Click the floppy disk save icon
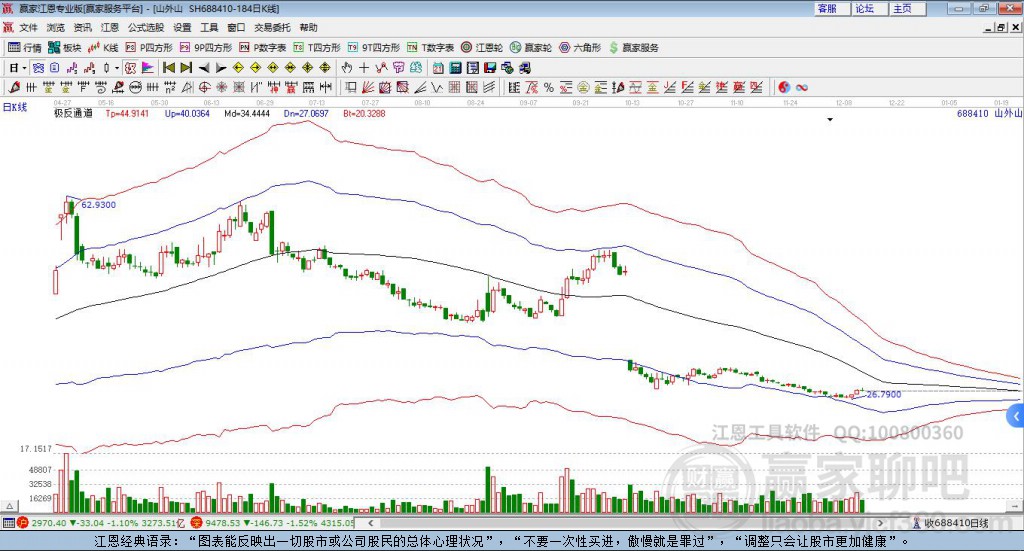Viewport: 1024px width, 551px height. click(x=490, y=68)
